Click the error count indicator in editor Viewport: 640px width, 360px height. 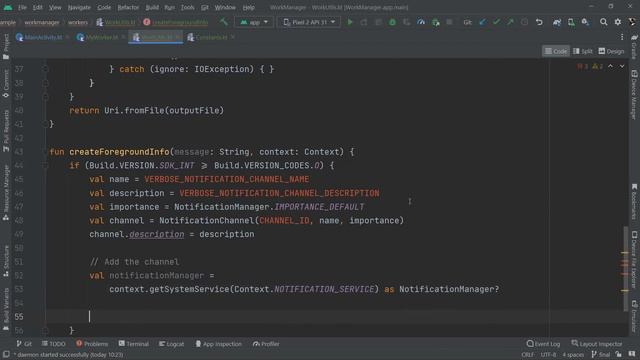tap(582, 66)
